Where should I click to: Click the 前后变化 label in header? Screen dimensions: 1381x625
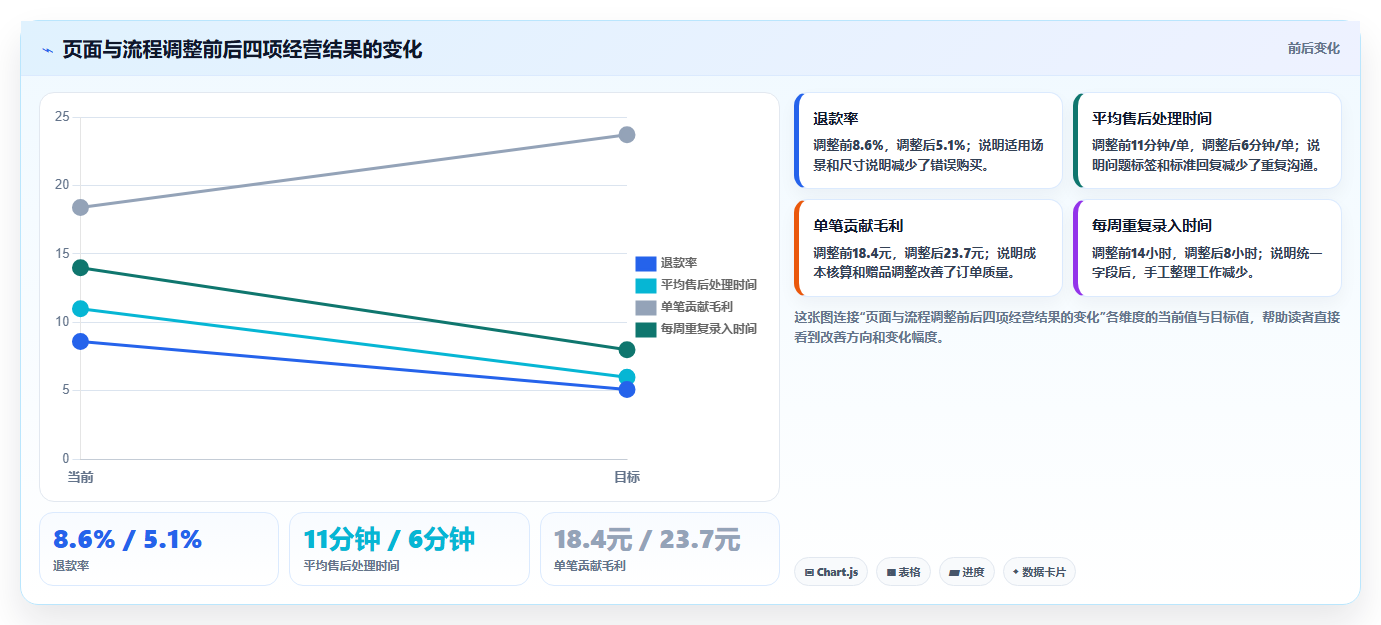coord(1313,49)
